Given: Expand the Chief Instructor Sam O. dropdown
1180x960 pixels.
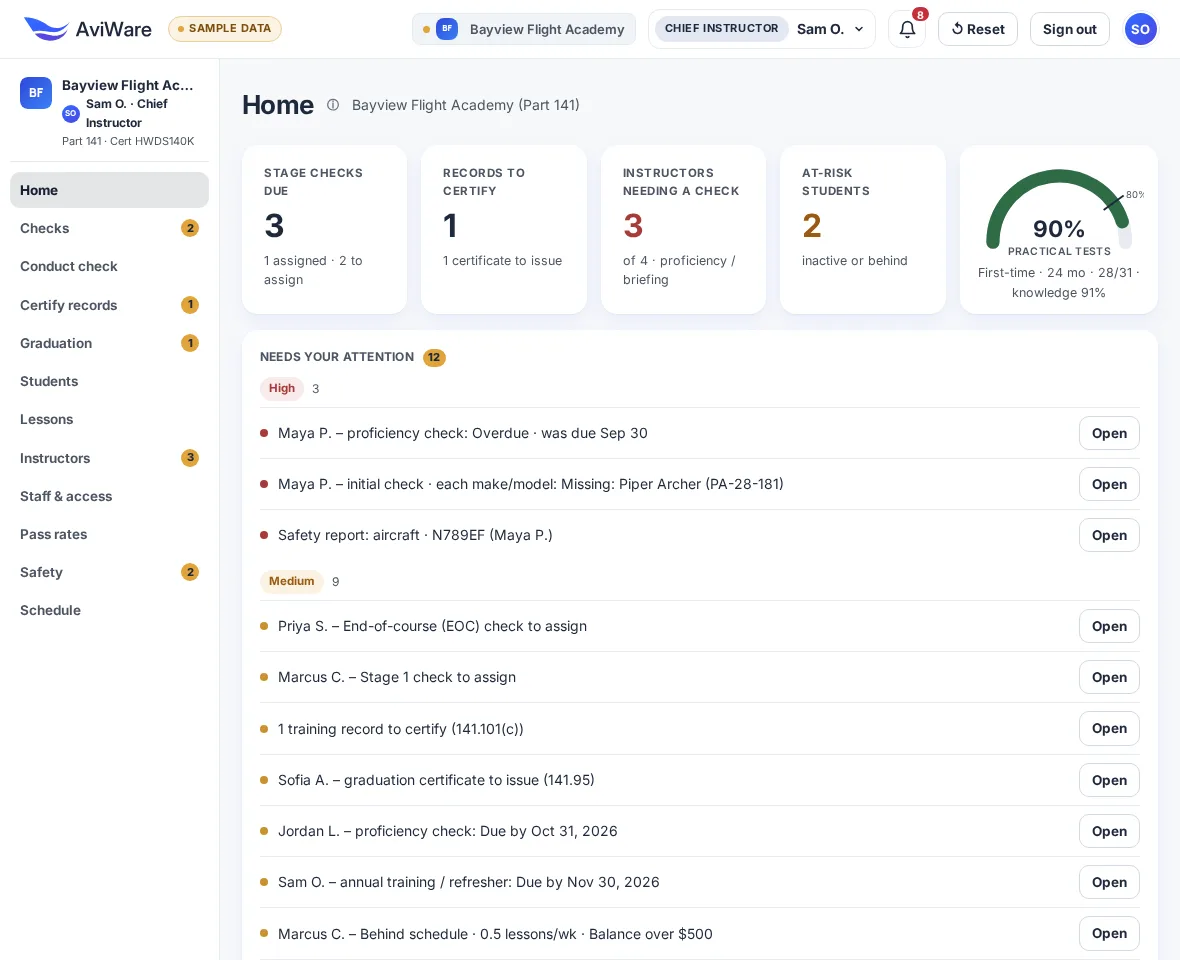Looking at the screenshot, I should (762, 29).
